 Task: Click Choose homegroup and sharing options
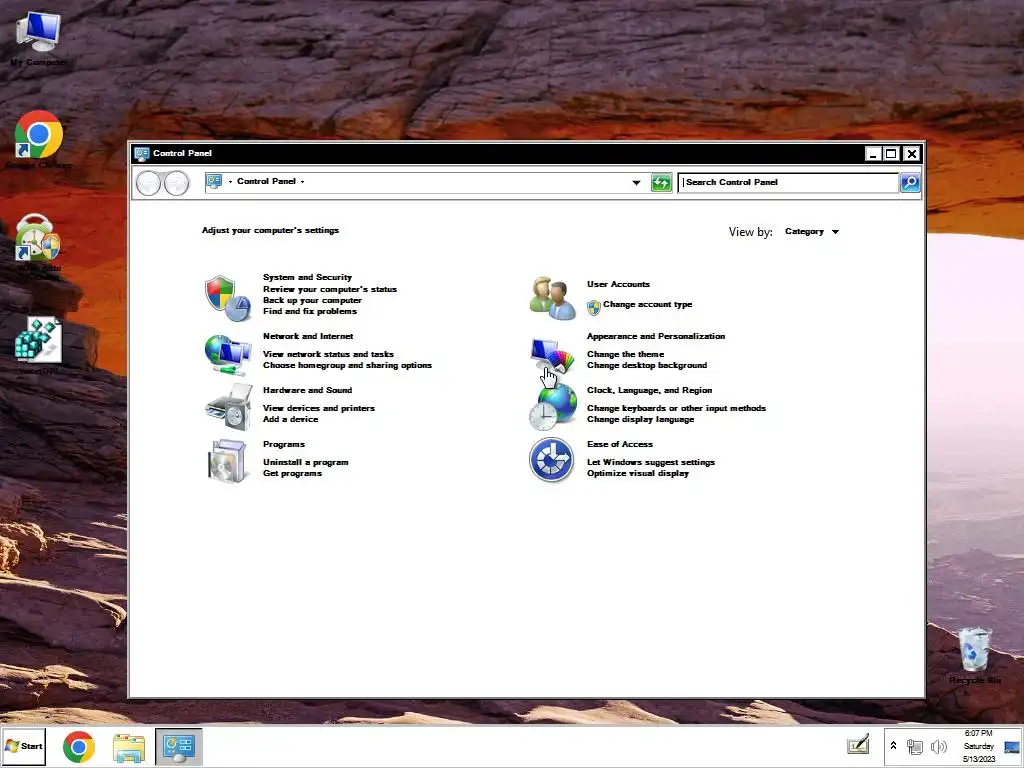point(347,365)
